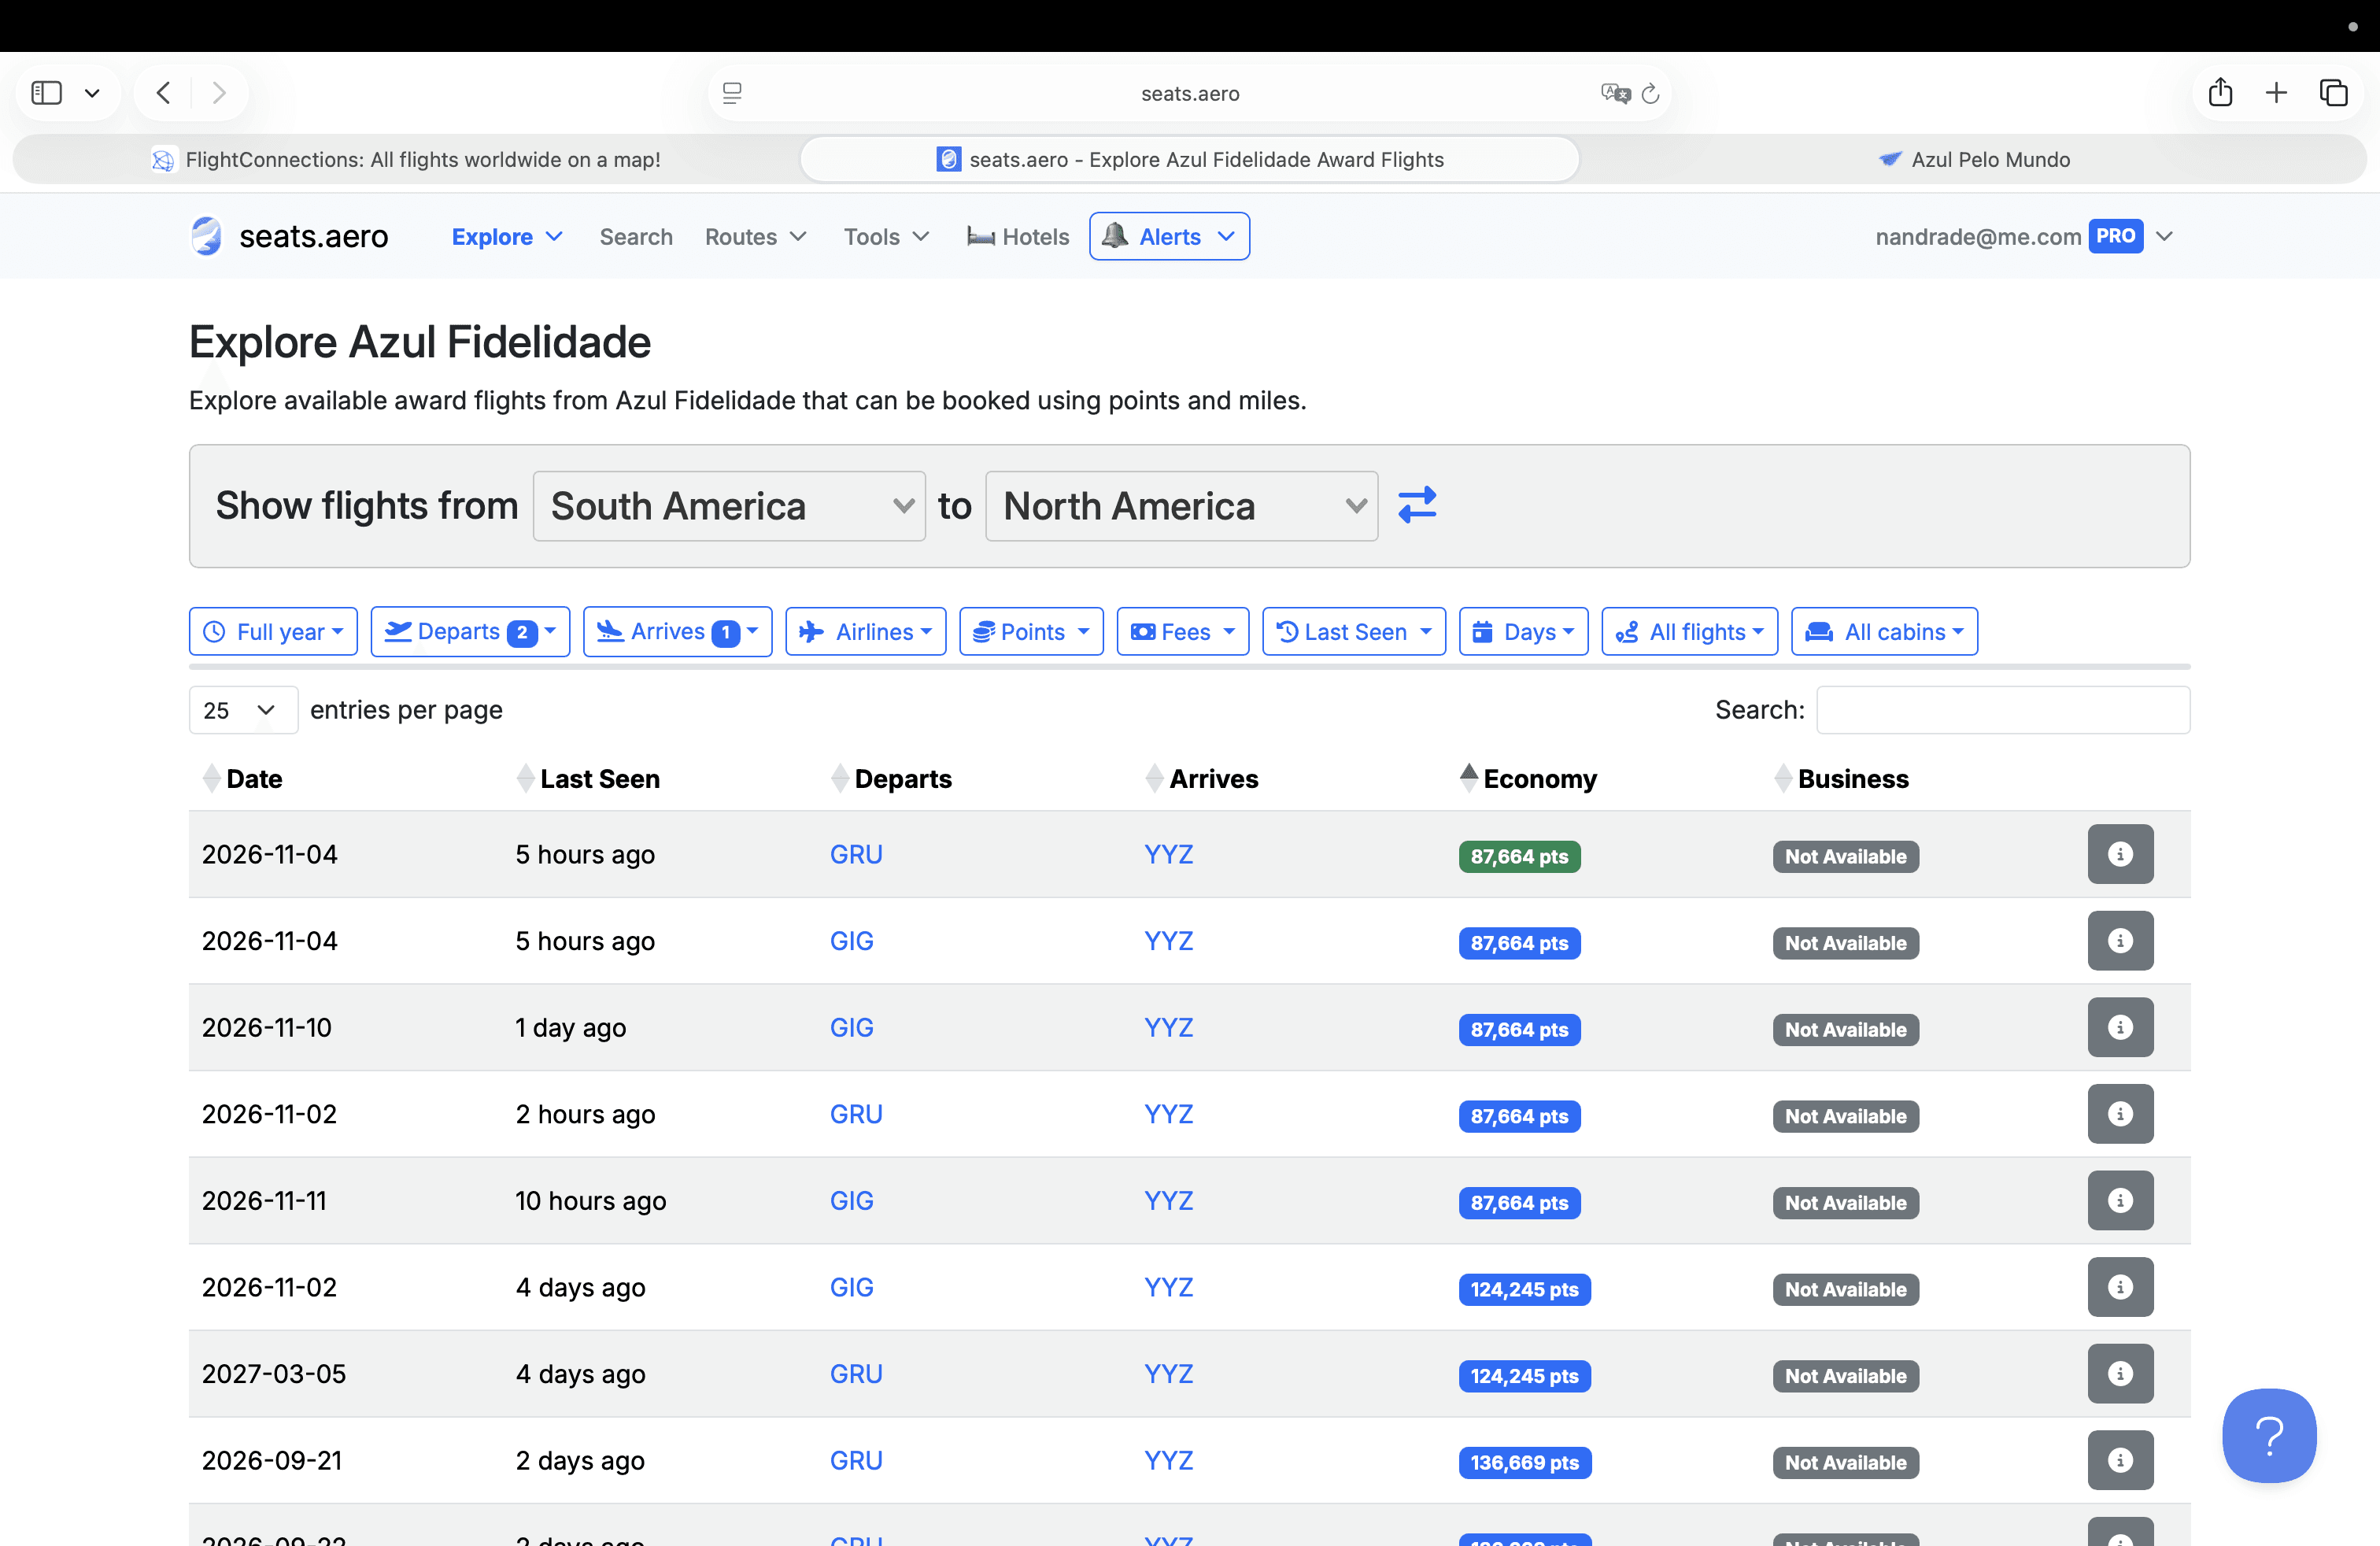Click 87,664 pts green badge first row

[x=1519, y=856]
